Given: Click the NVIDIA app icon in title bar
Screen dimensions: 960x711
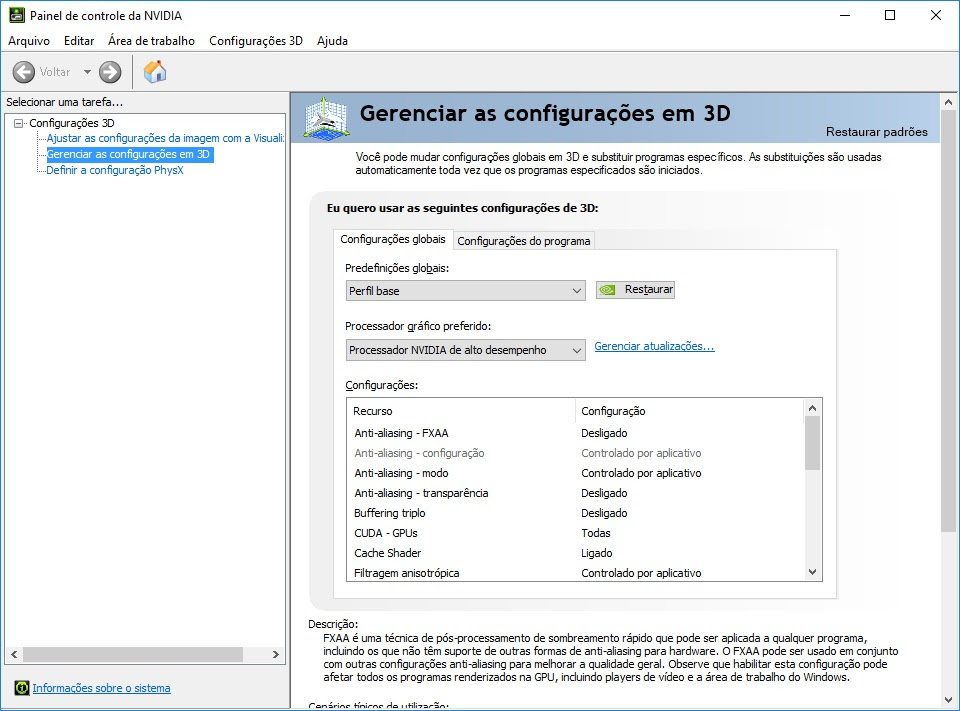Looking at the screenshot, I should (x=17, y=15).
